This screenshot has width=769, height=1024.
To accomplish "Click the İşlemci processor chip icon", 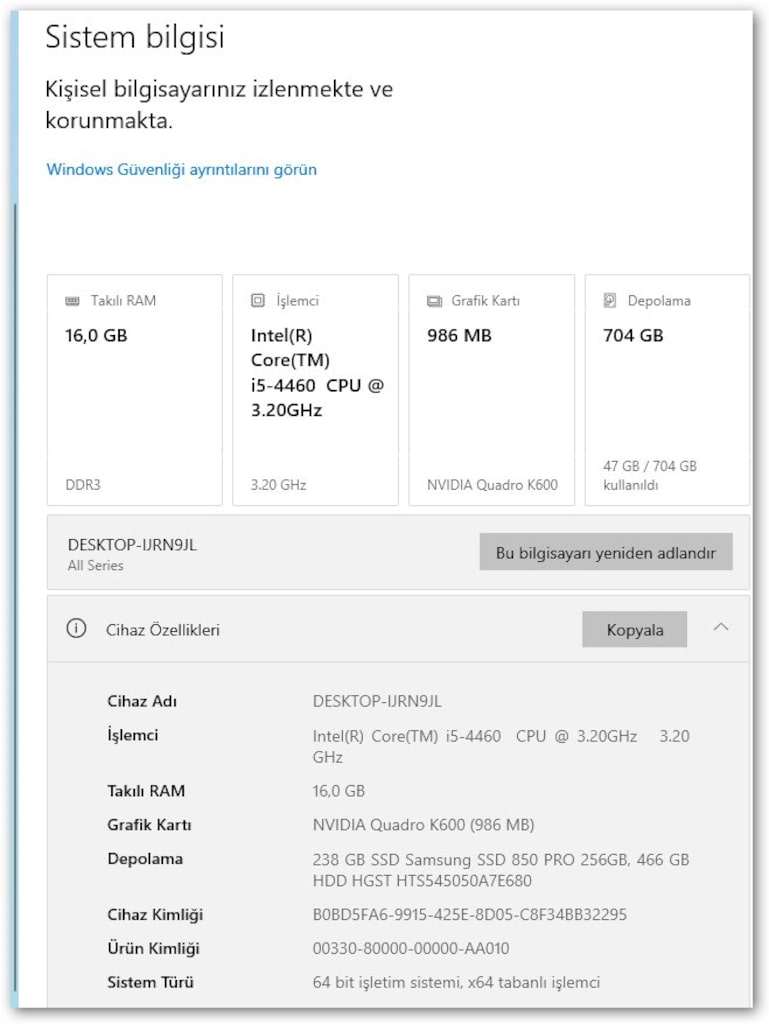I will [258, 300].
